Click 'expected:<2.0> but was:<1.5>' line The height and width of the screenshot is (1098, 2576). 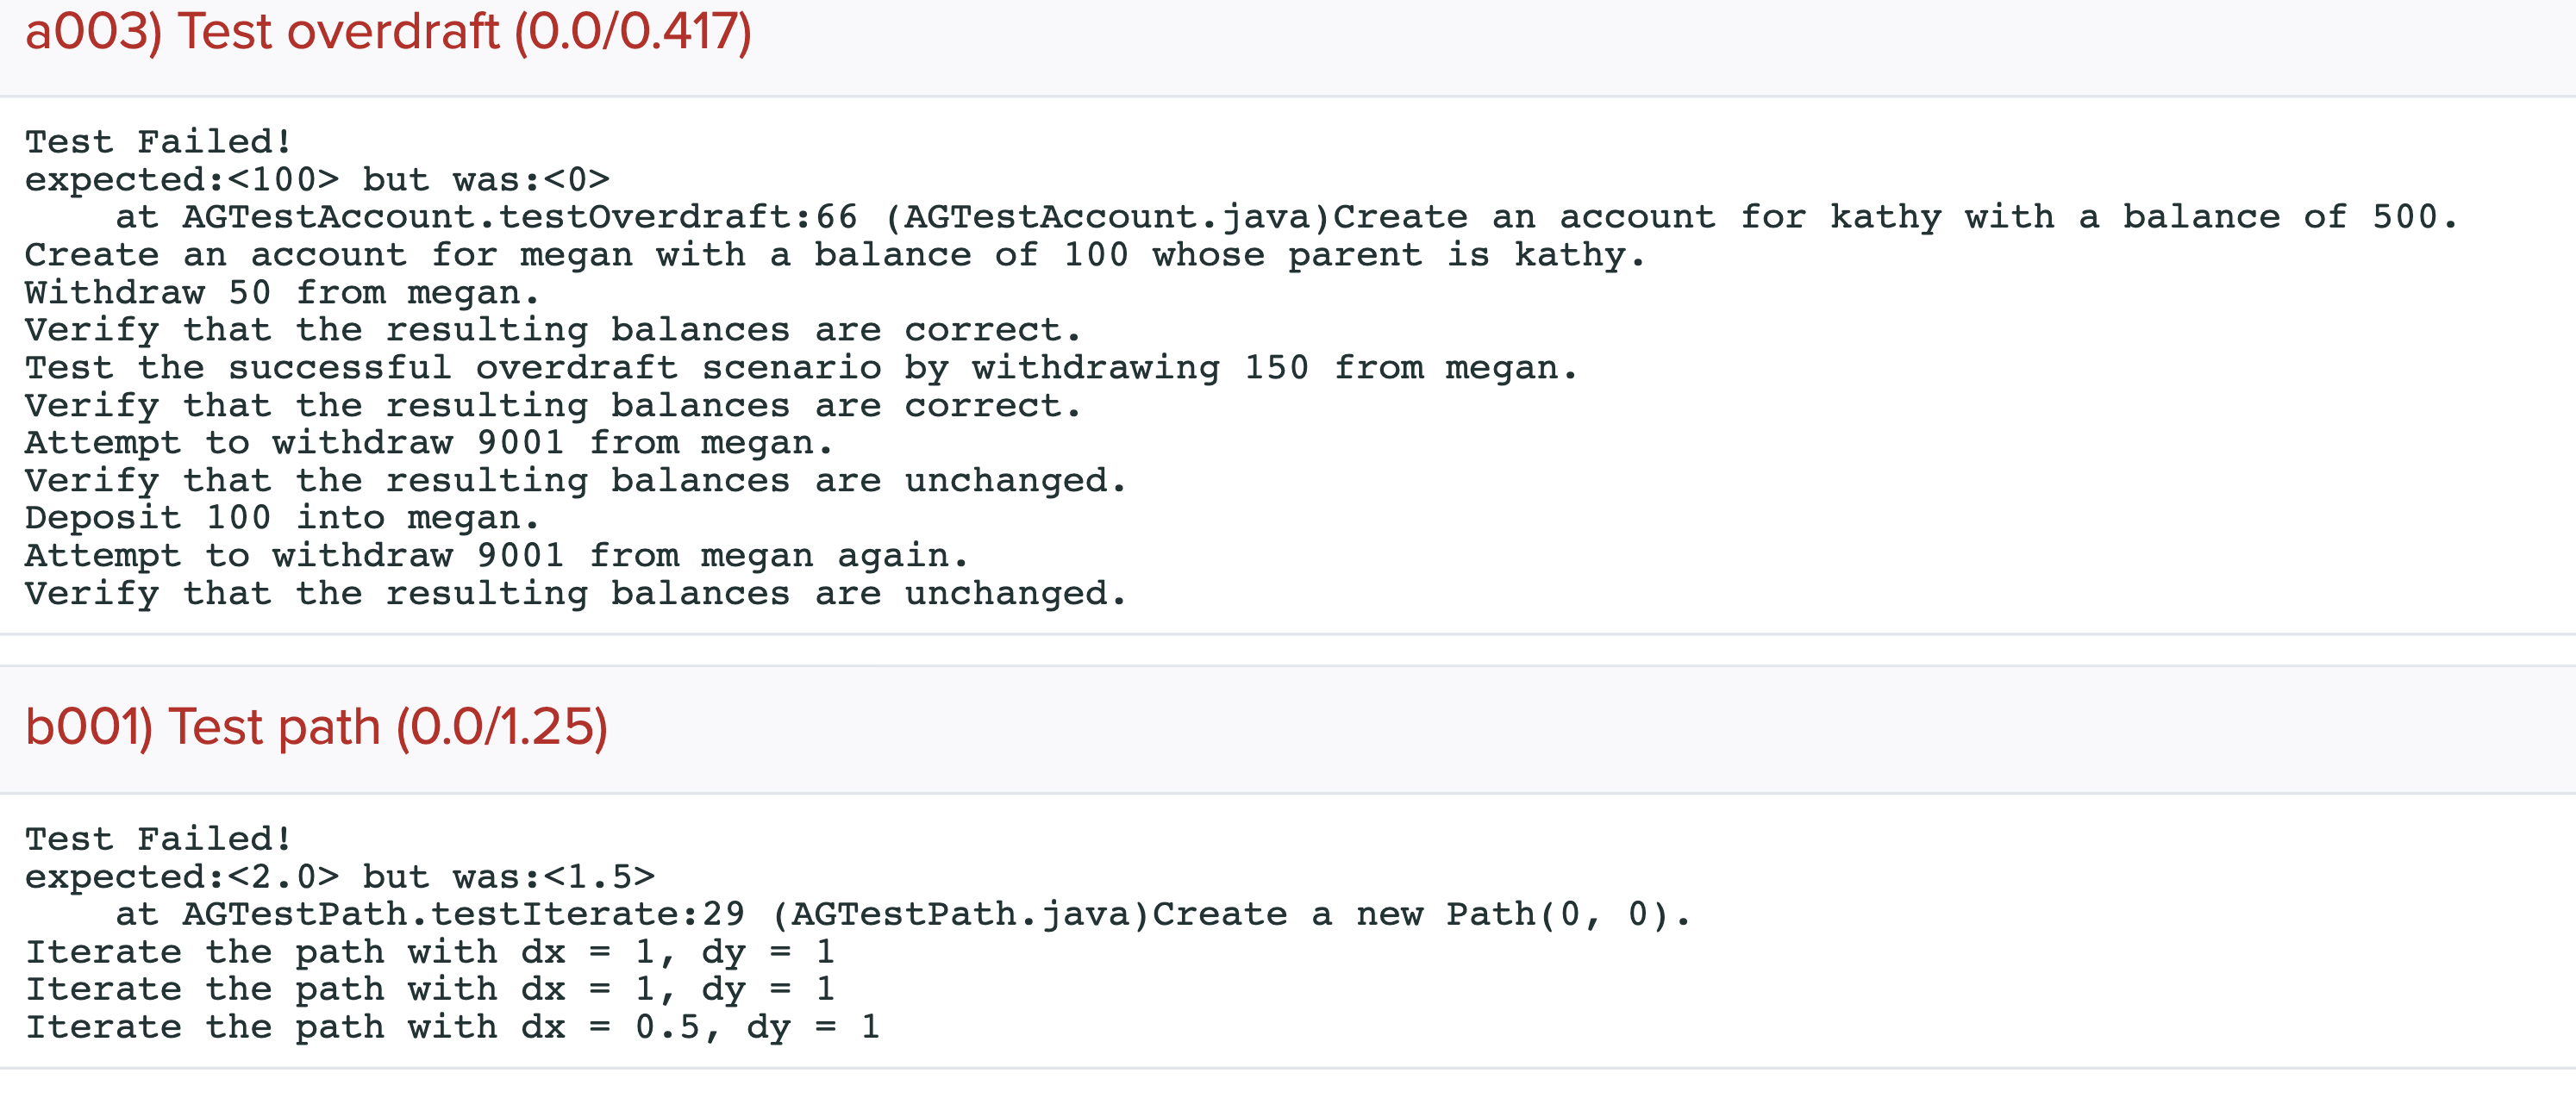tap(339, 877)
